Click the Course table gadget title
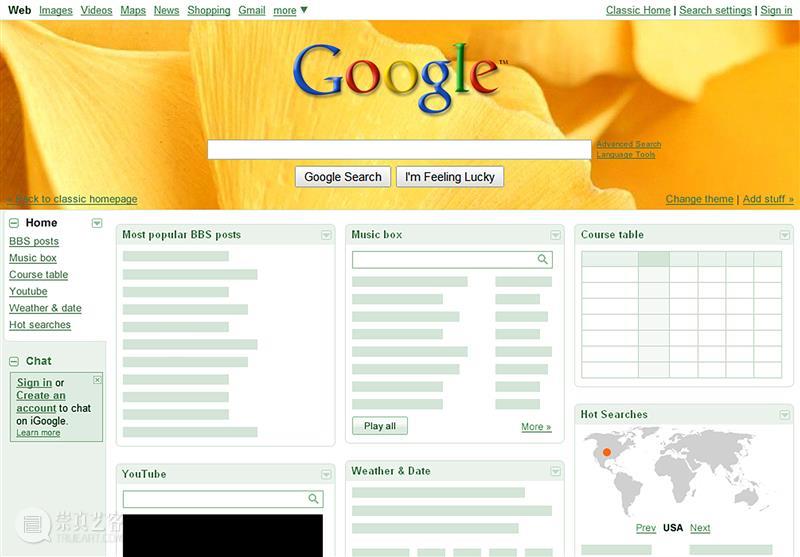 (612, 235)
